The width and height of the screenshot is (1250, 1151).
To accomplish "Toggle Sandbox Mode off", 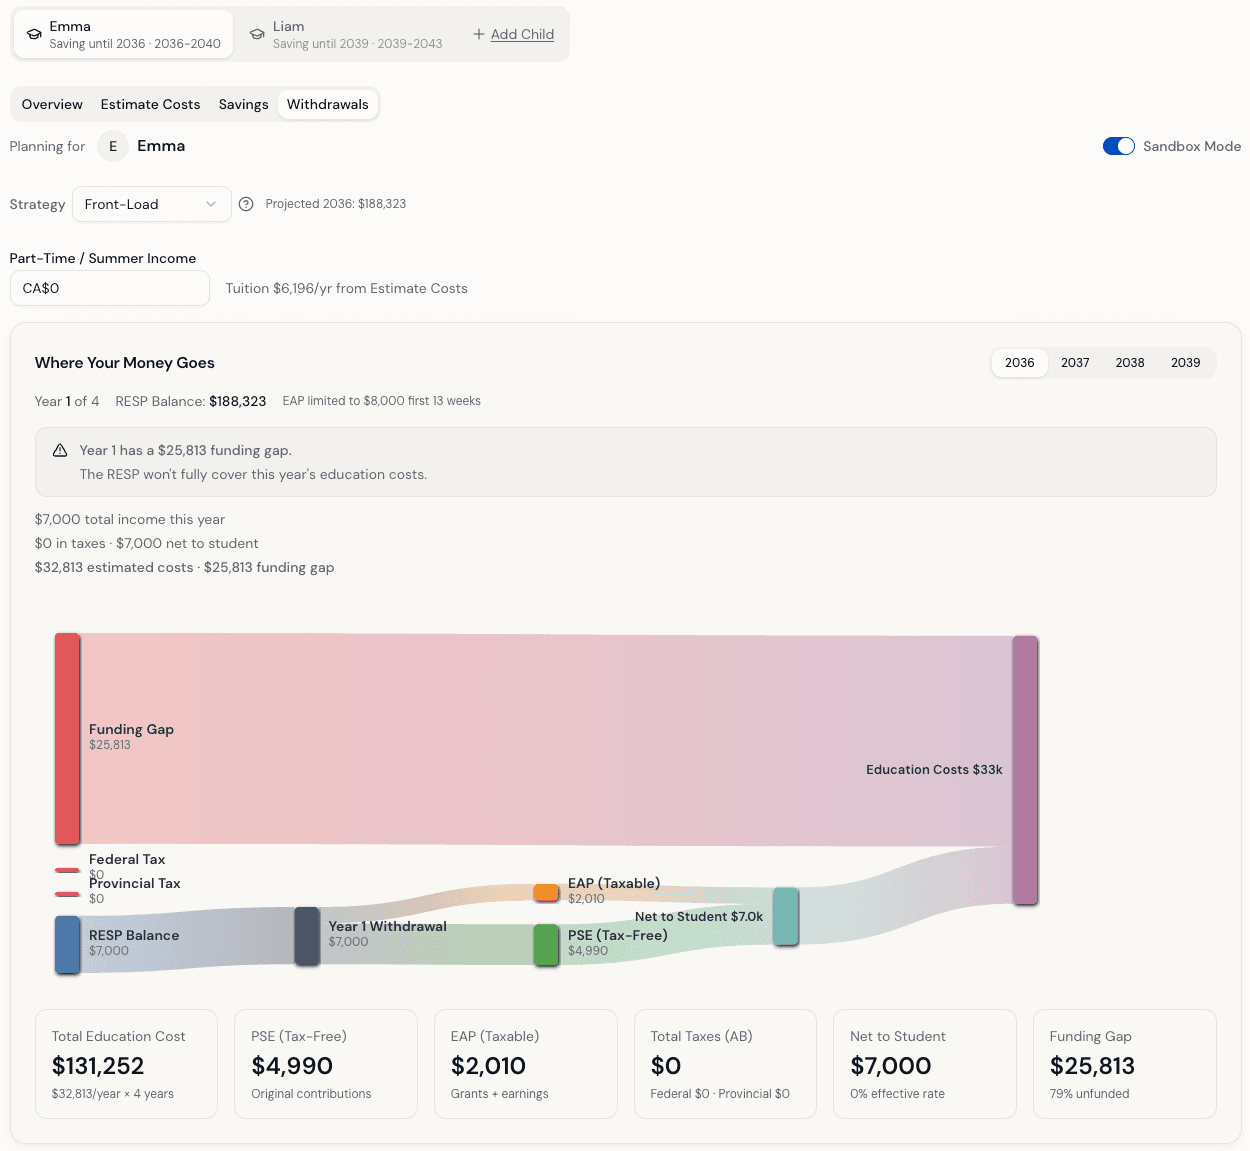I will point(1118,146).
